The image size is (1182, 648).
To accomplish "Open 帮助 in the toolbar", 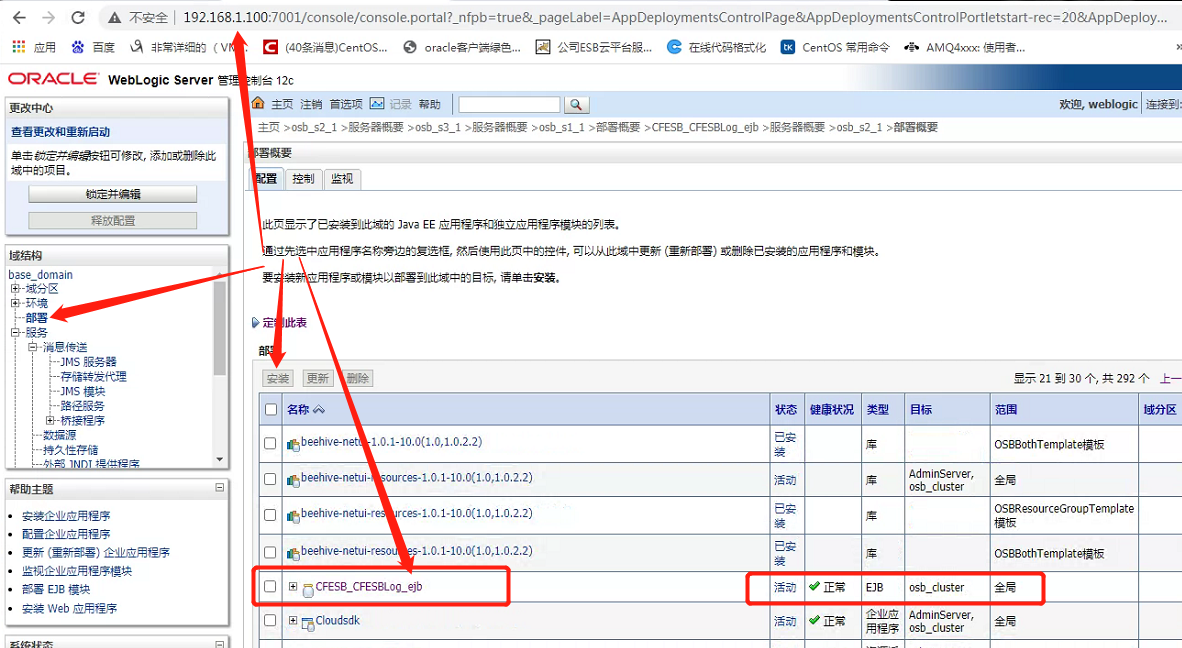I will (x=430, y=104).
